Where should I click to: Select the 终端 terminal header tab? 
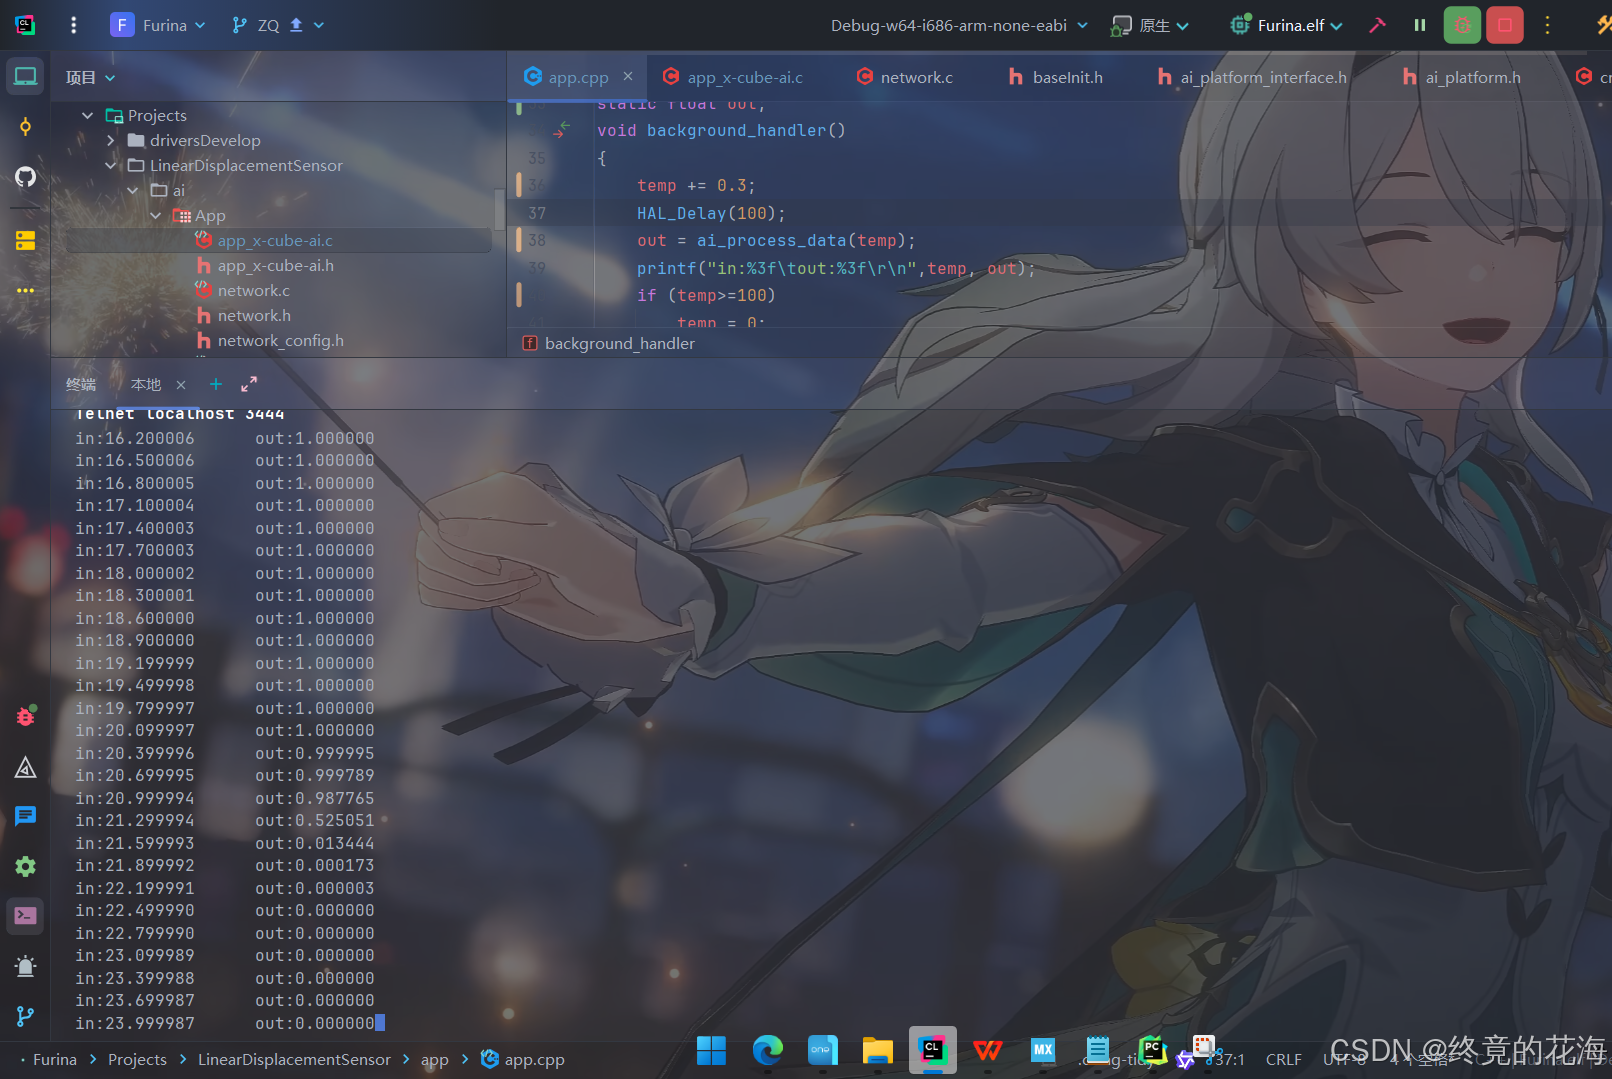coord(81,384)
